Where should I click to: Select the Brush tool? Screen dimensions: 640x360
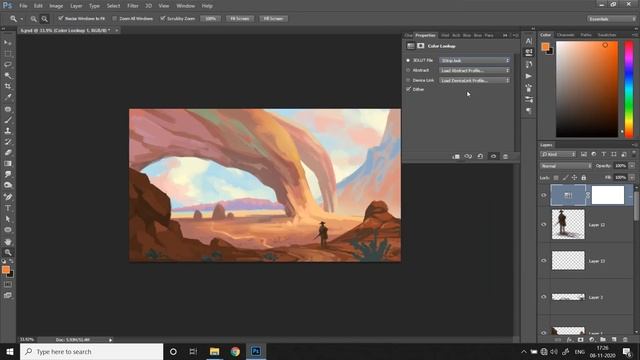pyautogui.click(x=8, y=120)
